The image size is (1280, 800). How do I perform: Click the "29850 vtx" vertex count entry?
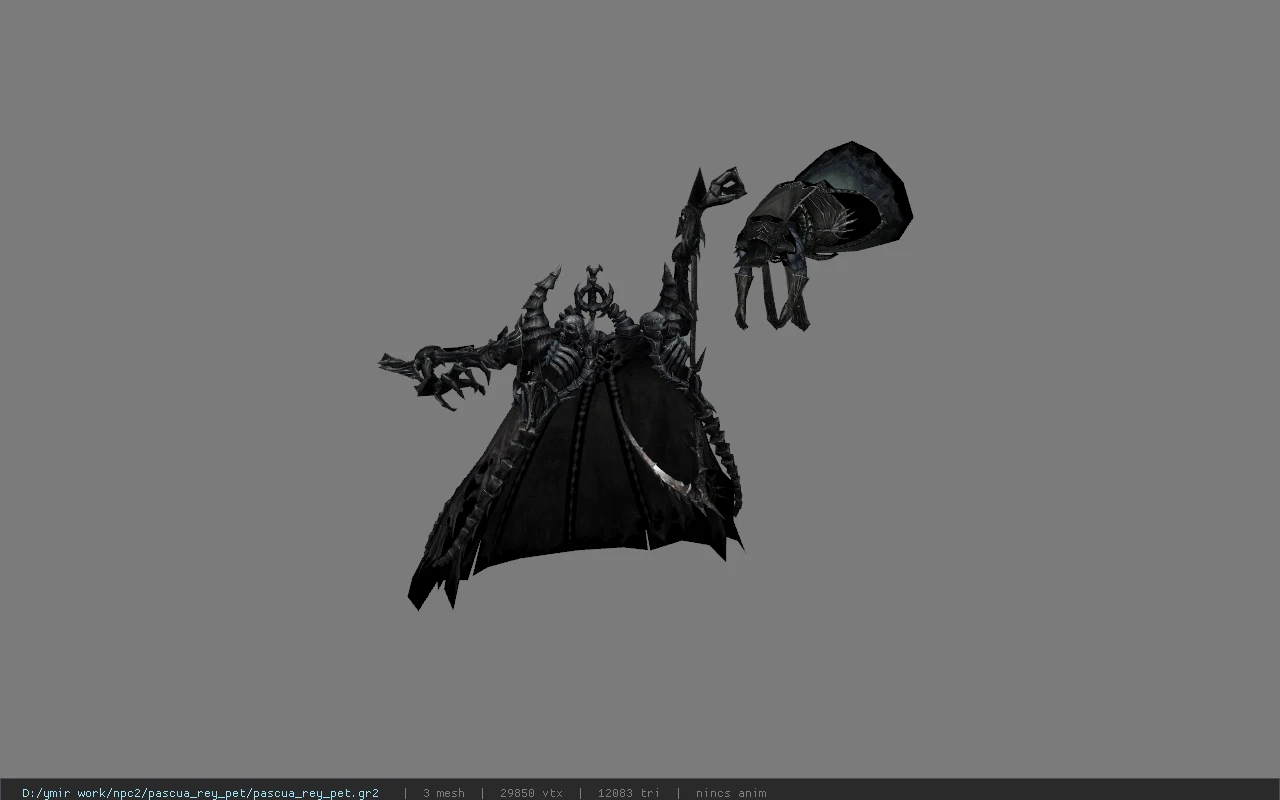[x=531, y=793]
